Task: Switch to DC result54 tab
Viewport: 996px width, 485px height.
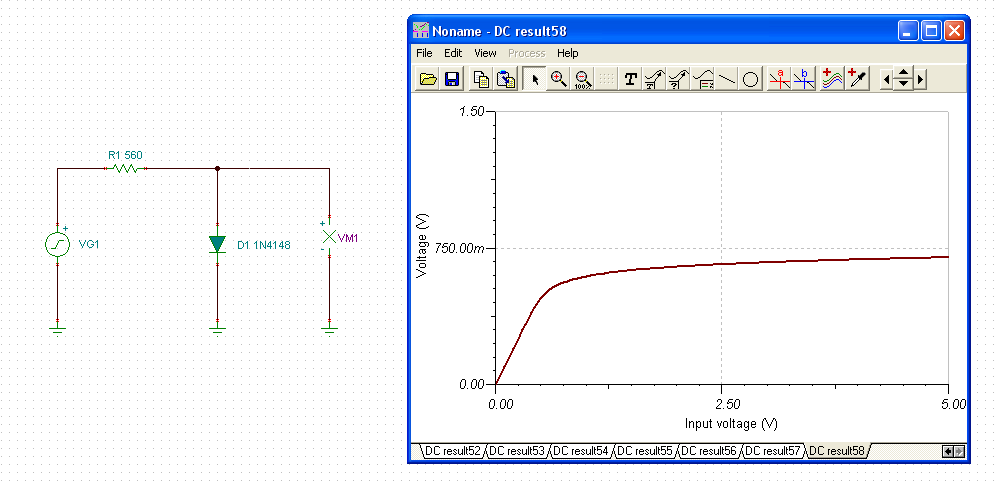Action: pos(581,451)
